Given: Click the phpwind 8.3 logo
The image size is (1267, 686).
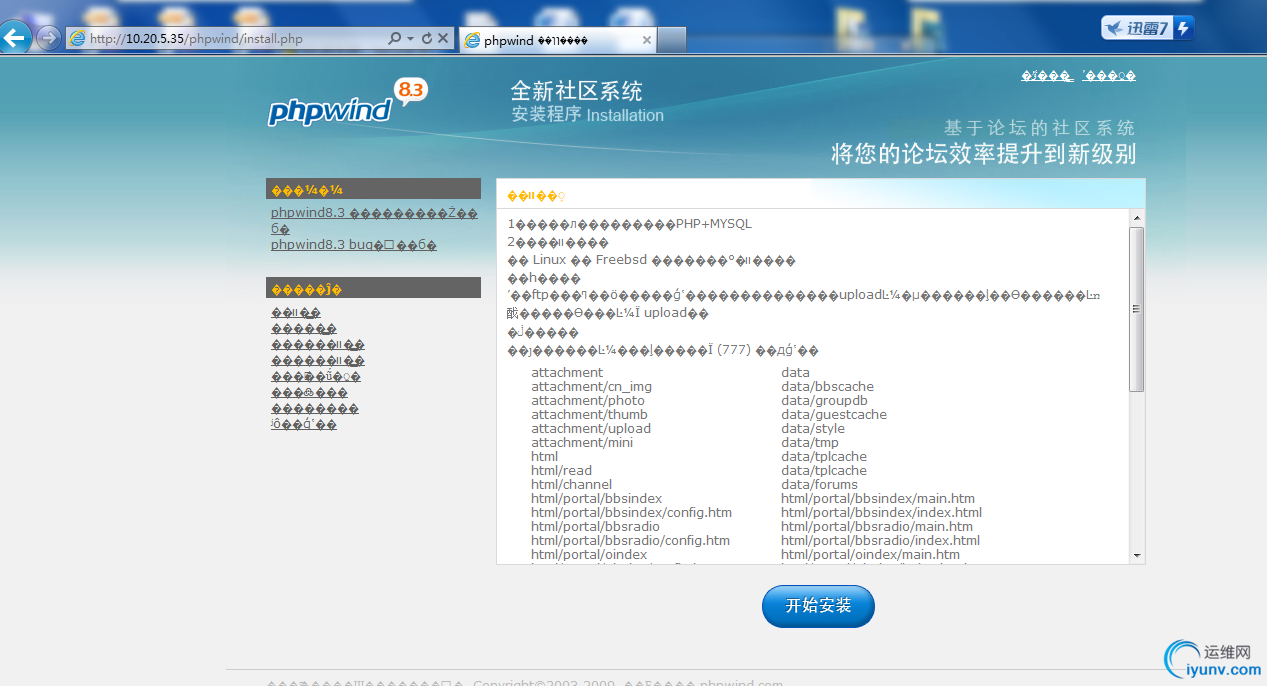Looking at the screenshot, I should (348, 103).
